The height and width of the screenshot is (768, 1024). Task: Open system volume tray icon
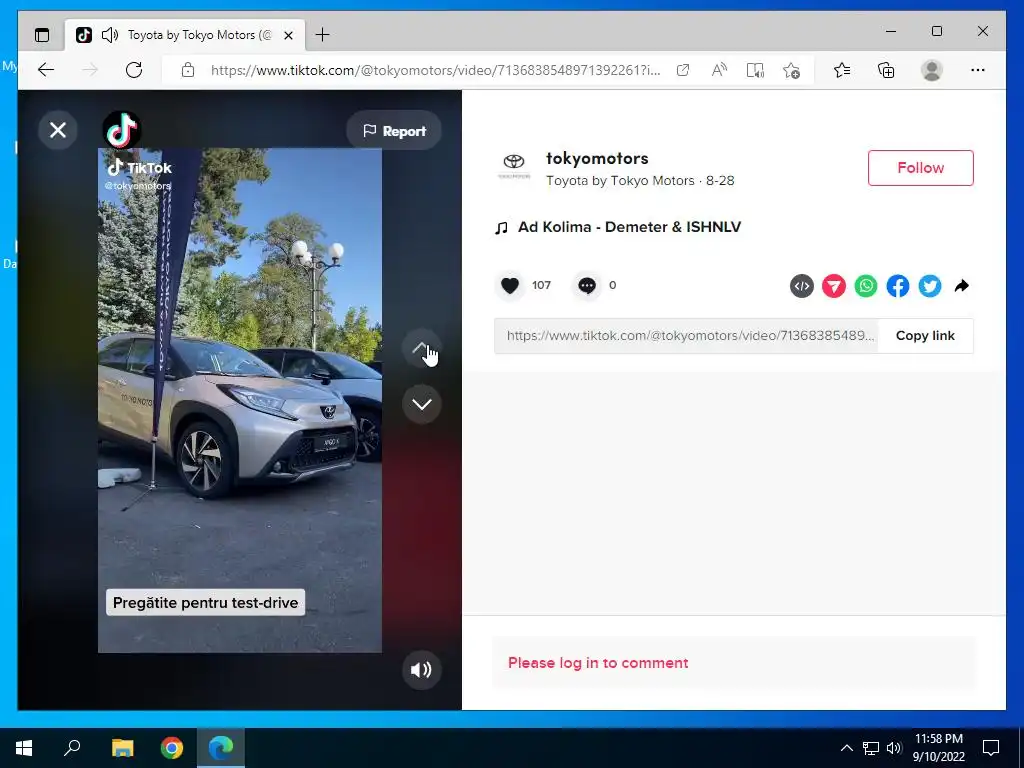tap(894, 748)
